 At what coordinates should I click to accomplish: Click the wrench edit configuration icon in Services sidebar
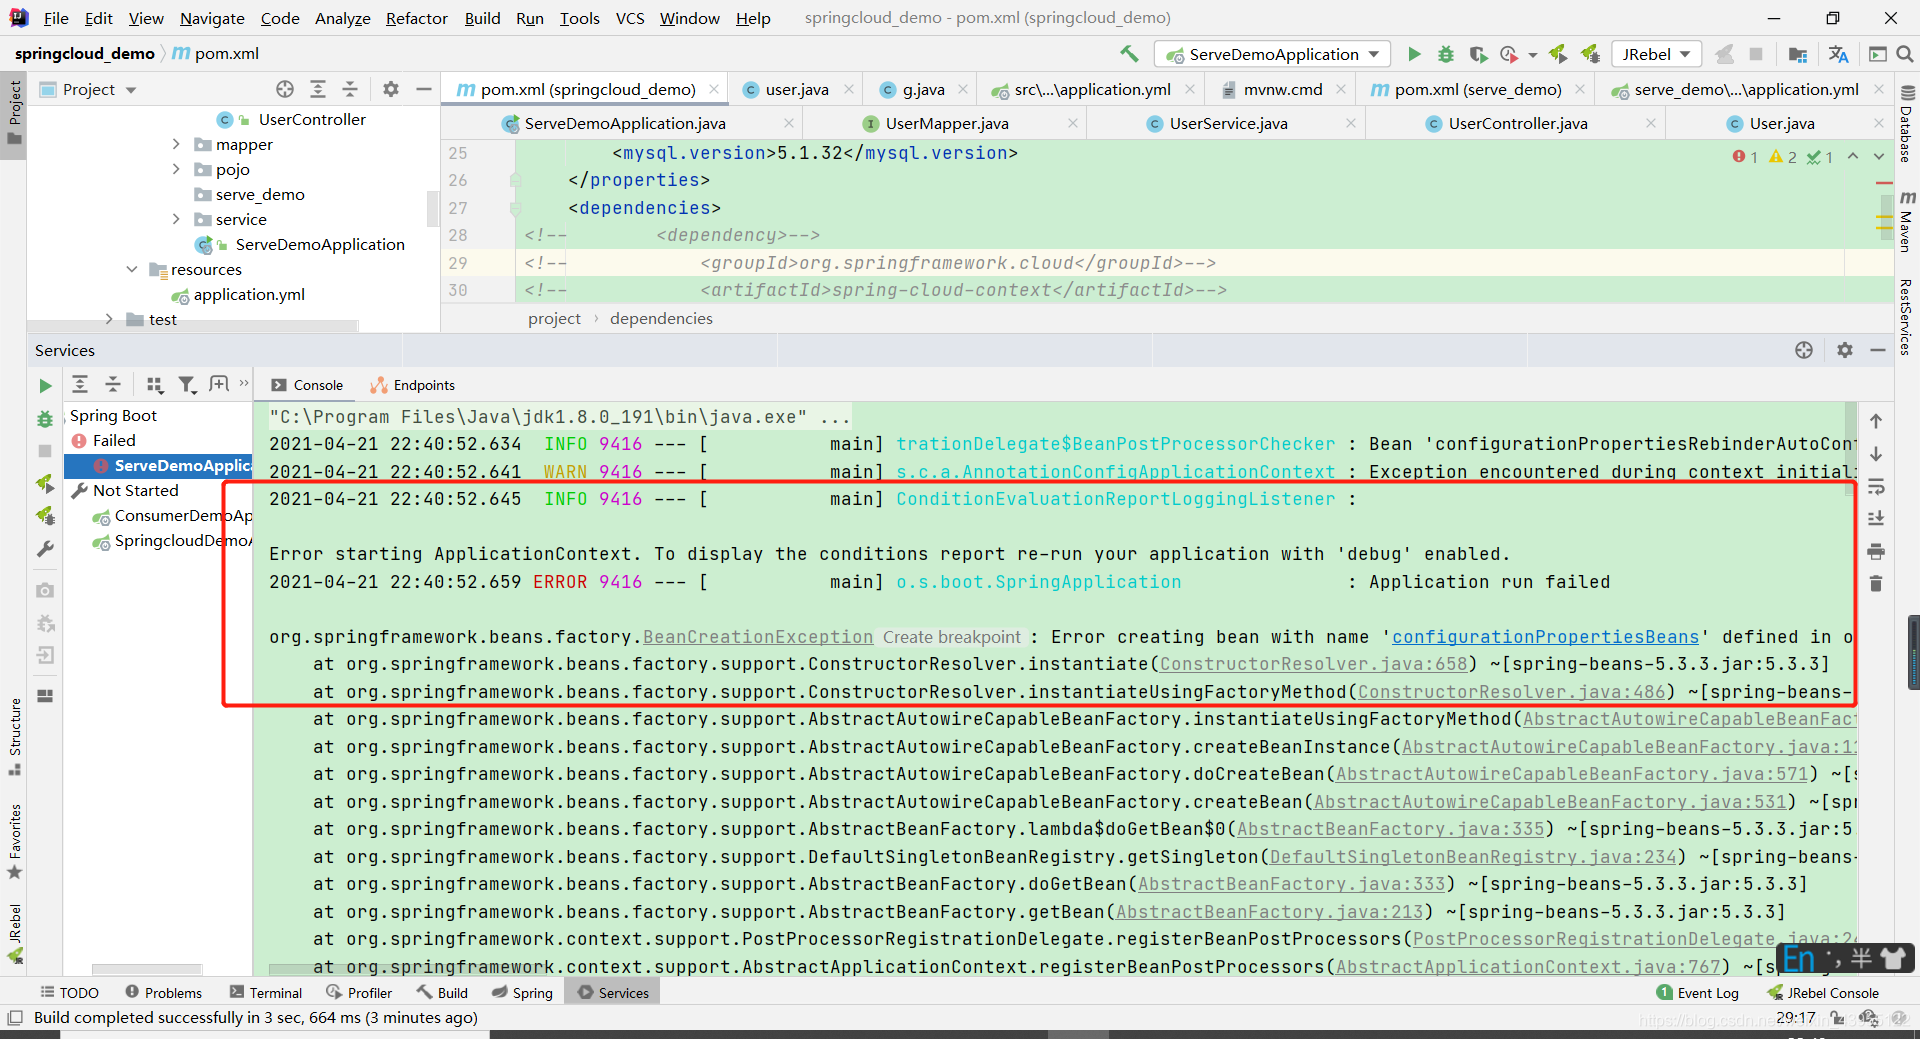coord(45,549)
